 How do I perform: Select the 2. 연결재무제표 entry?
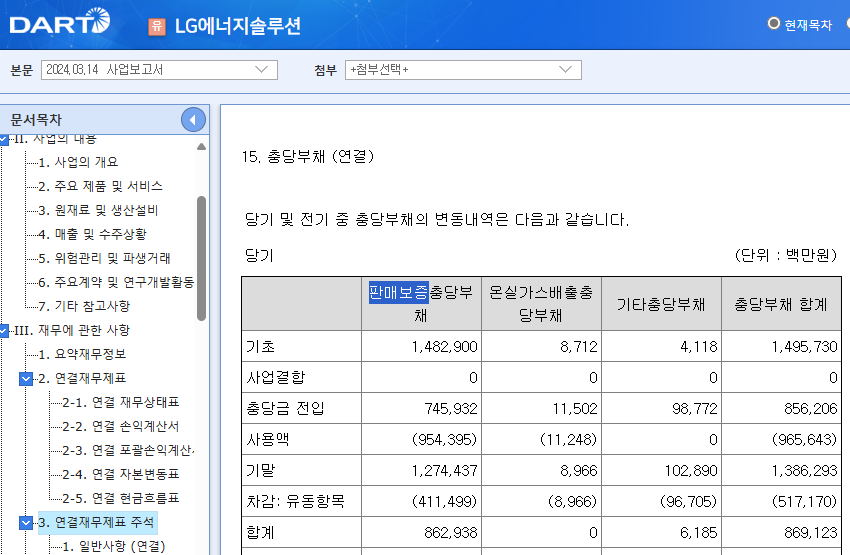coord(82,378)
